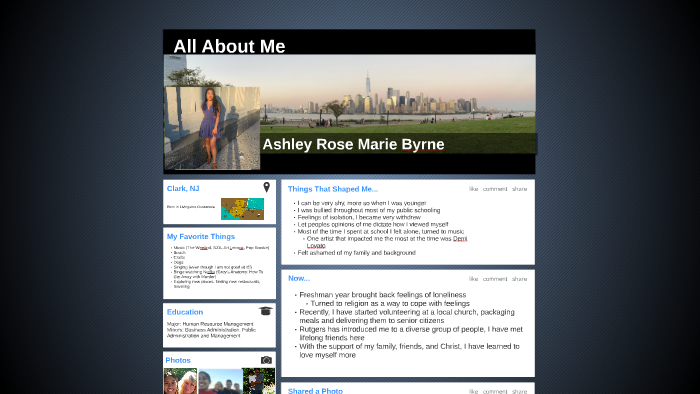The width and height of the screenshot is (700, 394).
Task: Click "like" on Things That Shaped Me post
Action: point(474,189)
